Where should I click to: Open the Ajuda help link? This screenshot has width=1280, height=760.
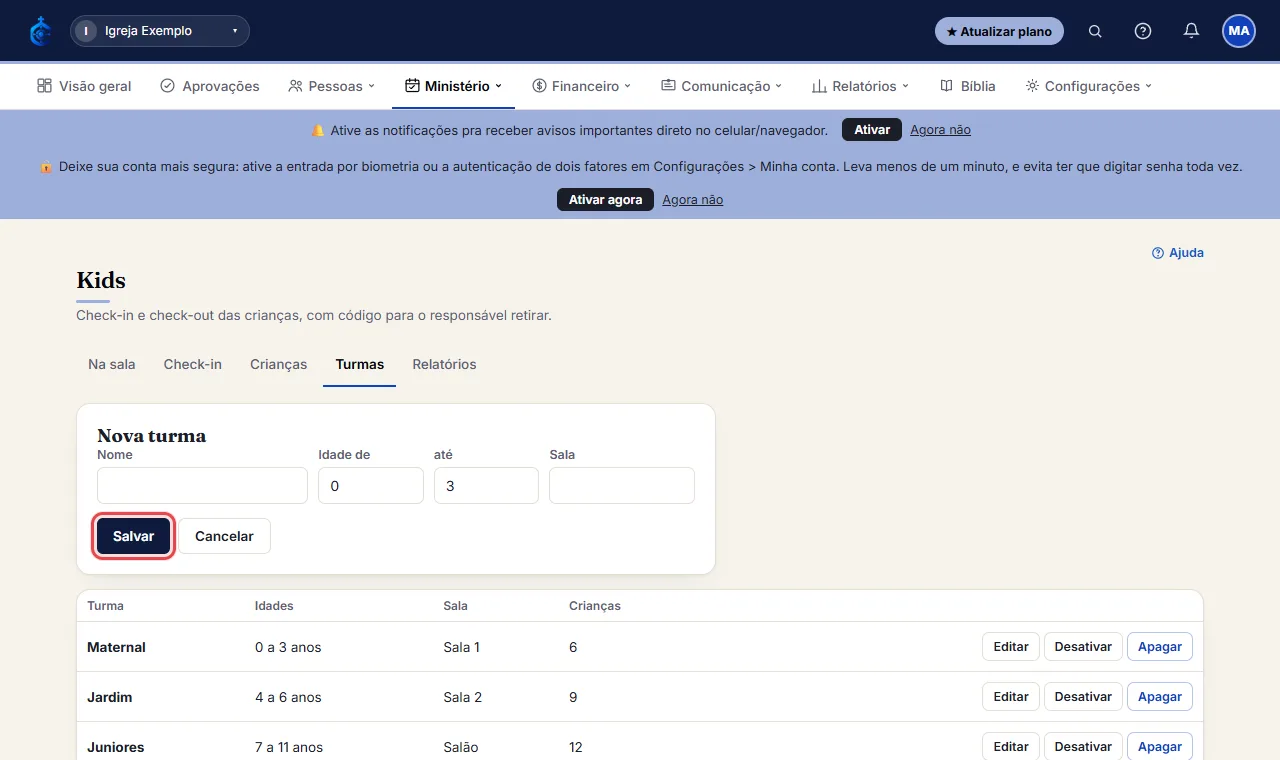1178,253
